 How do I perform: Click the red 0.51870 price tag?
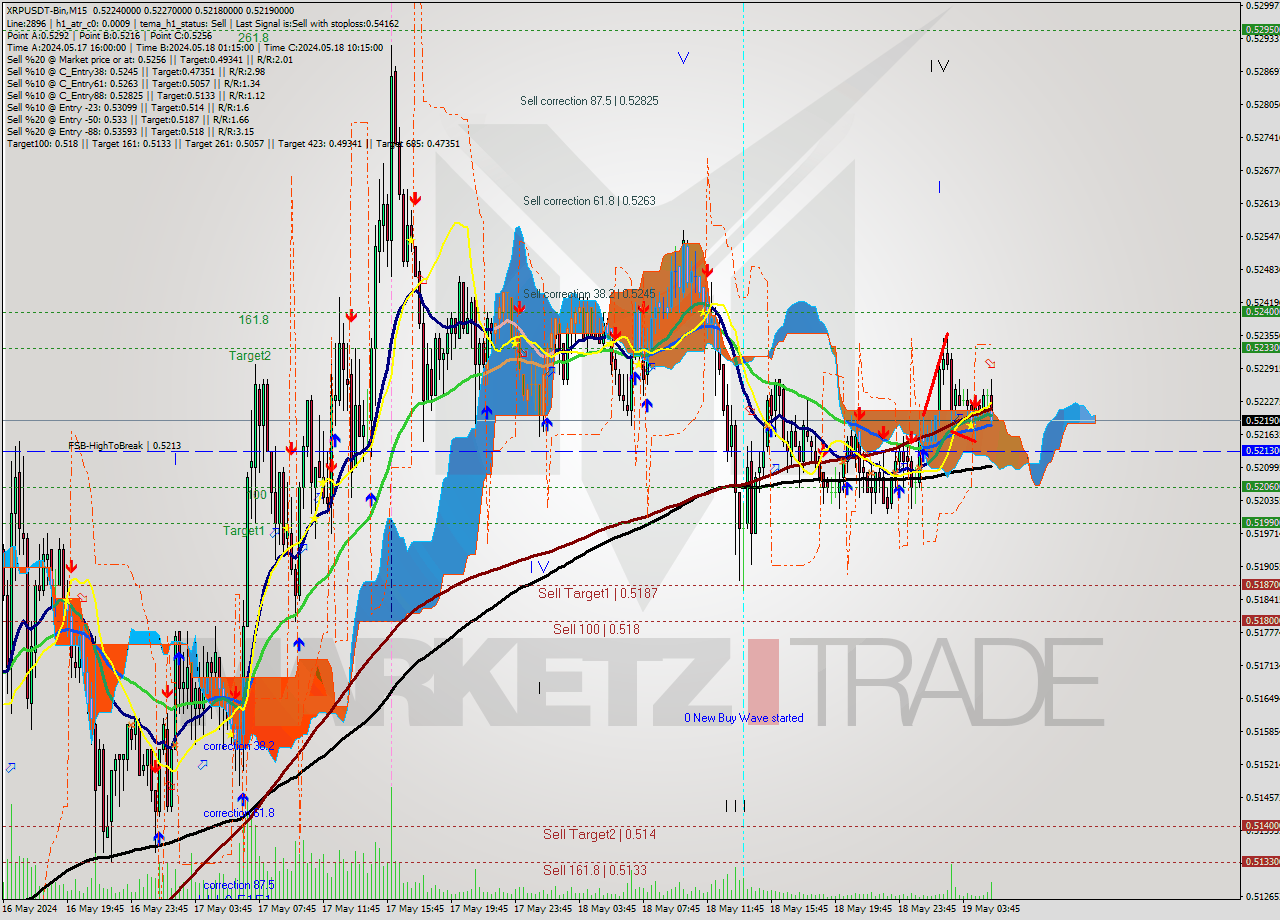(1261, 585)
